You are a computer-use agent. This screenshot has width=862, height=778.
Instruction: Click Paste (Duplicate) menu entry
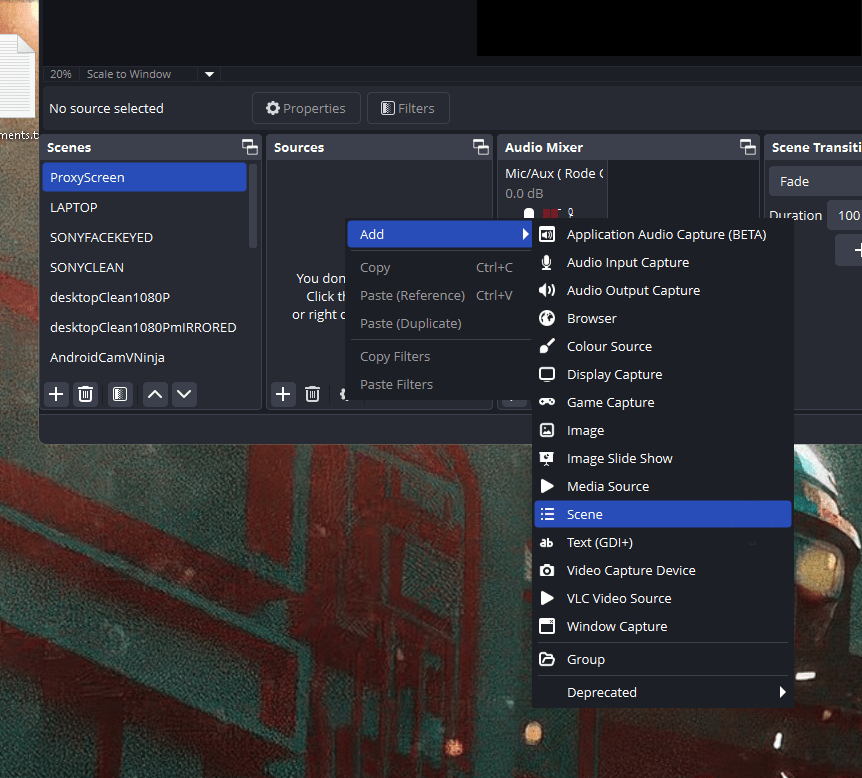tap(440, 324)
